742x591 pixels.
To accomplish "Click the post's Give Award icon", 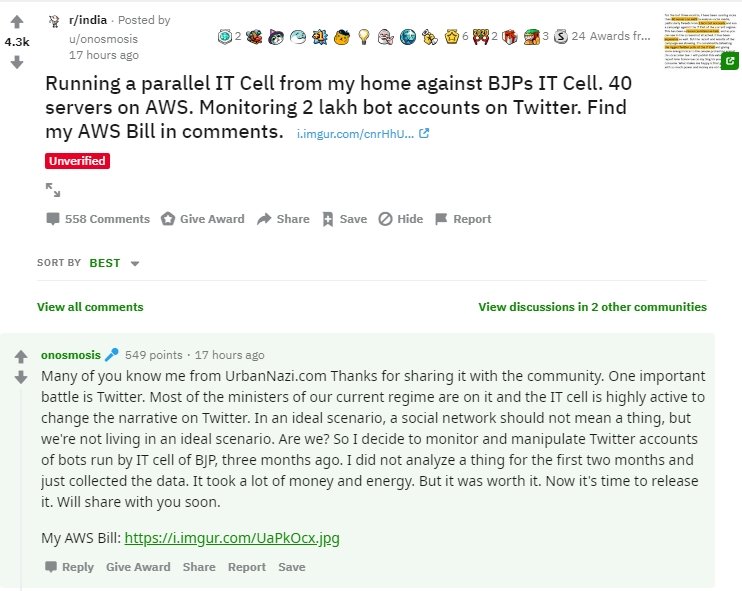I will [x=168, y=219].
